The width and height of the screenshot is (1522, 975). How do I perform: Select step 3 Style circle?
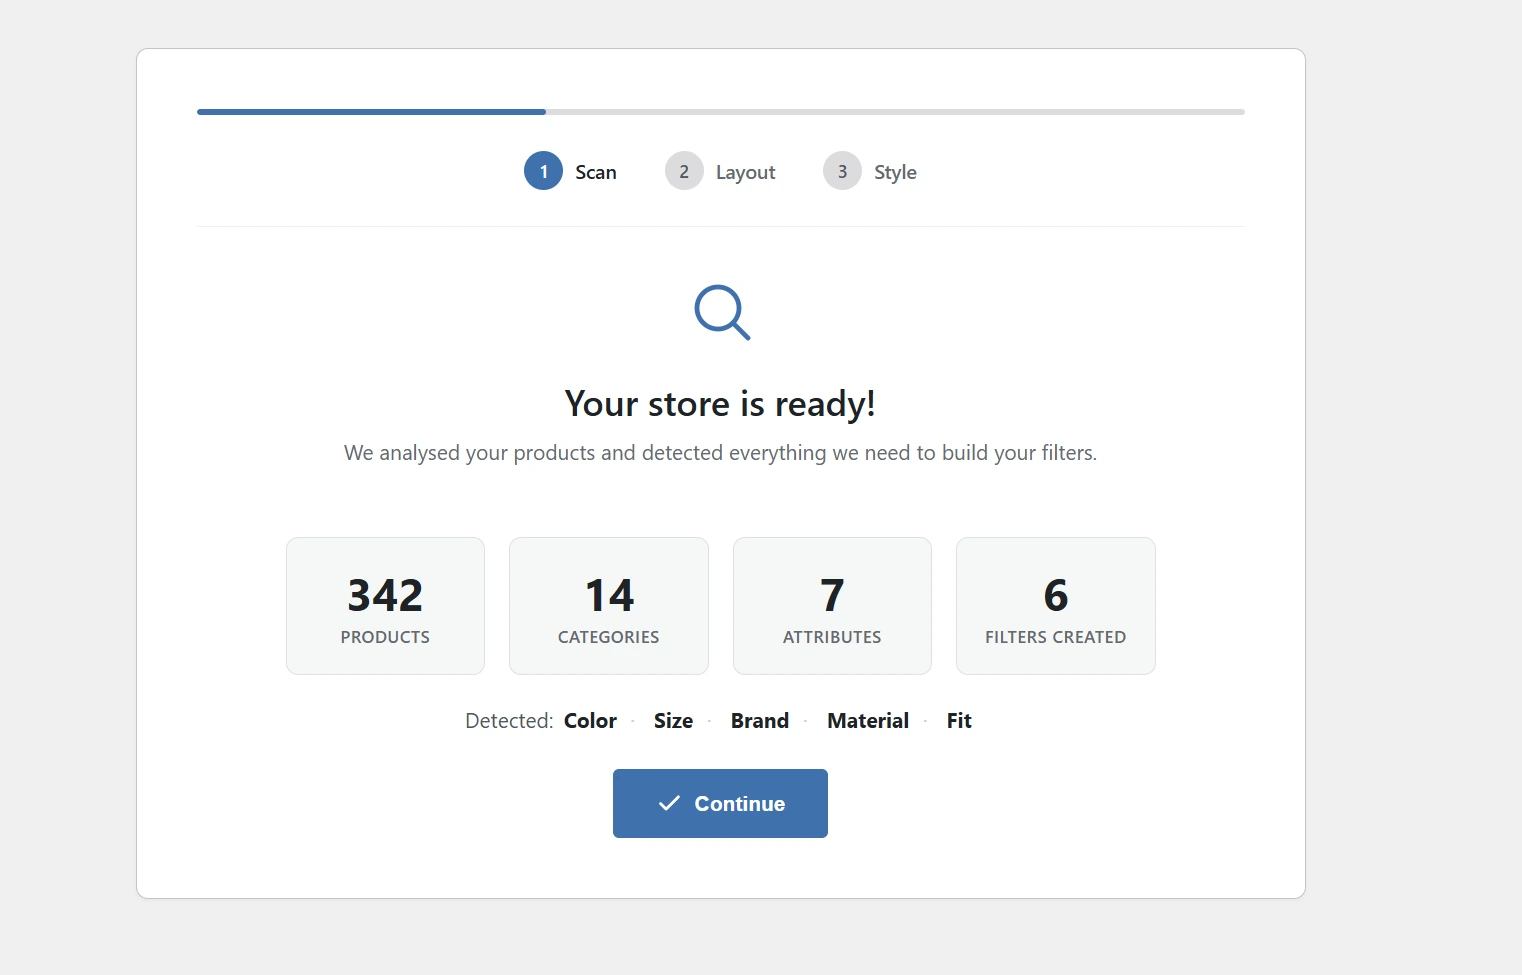(842, 171)
